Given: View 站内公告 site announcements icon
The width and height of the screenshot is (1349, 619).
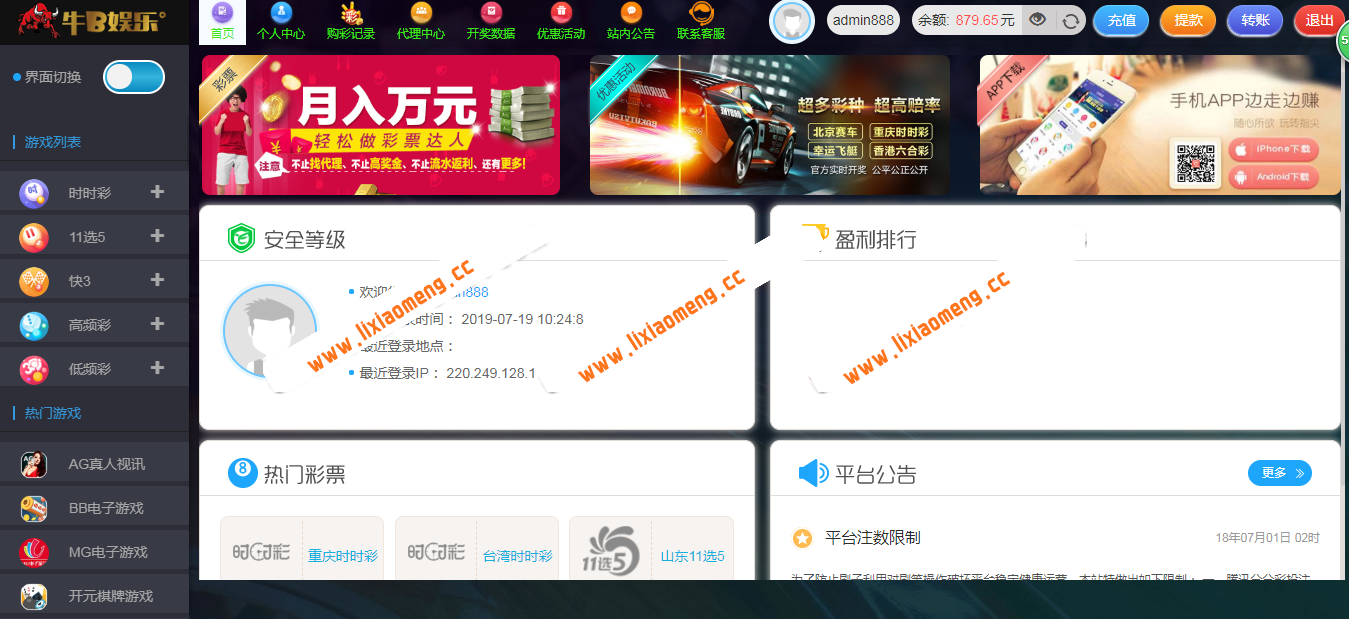Looking at the screenshot, I should (630, 21).
